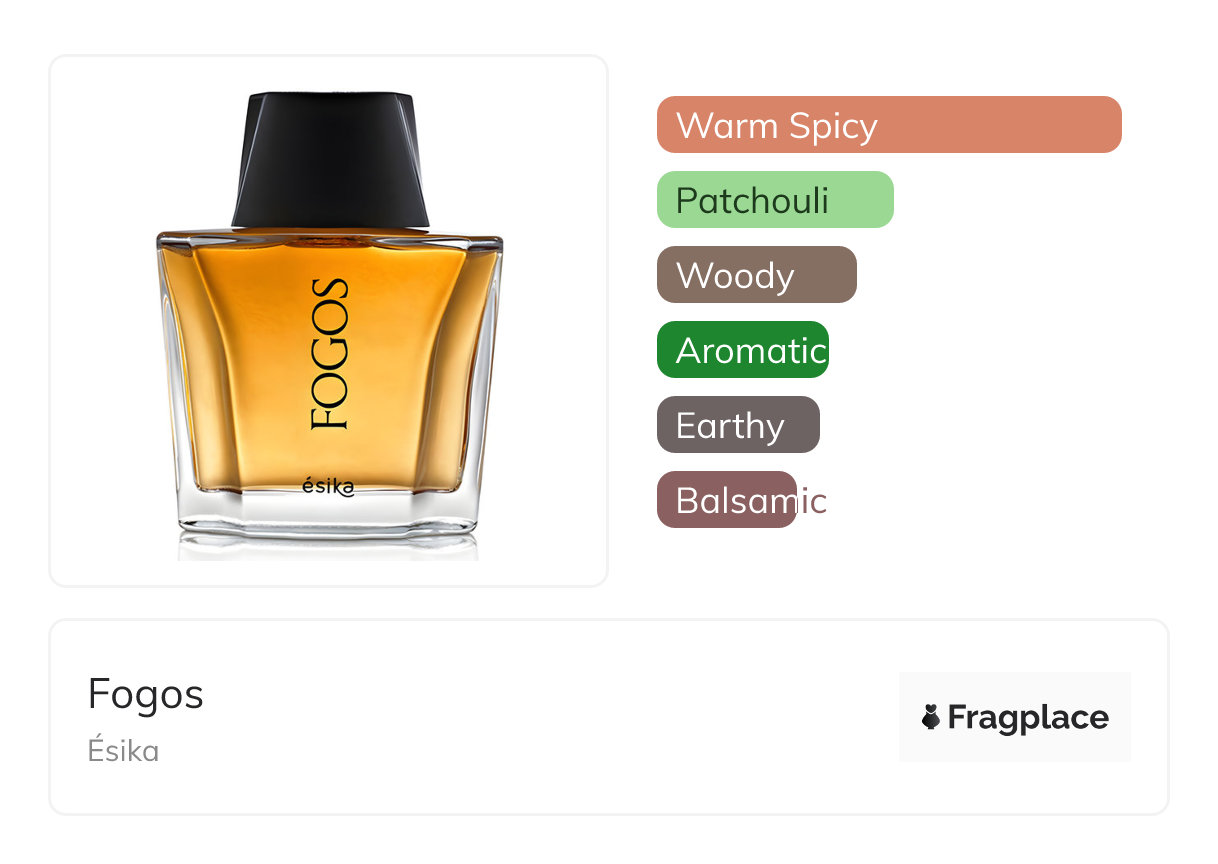Open the Ésika brand link

coord(123,751)
